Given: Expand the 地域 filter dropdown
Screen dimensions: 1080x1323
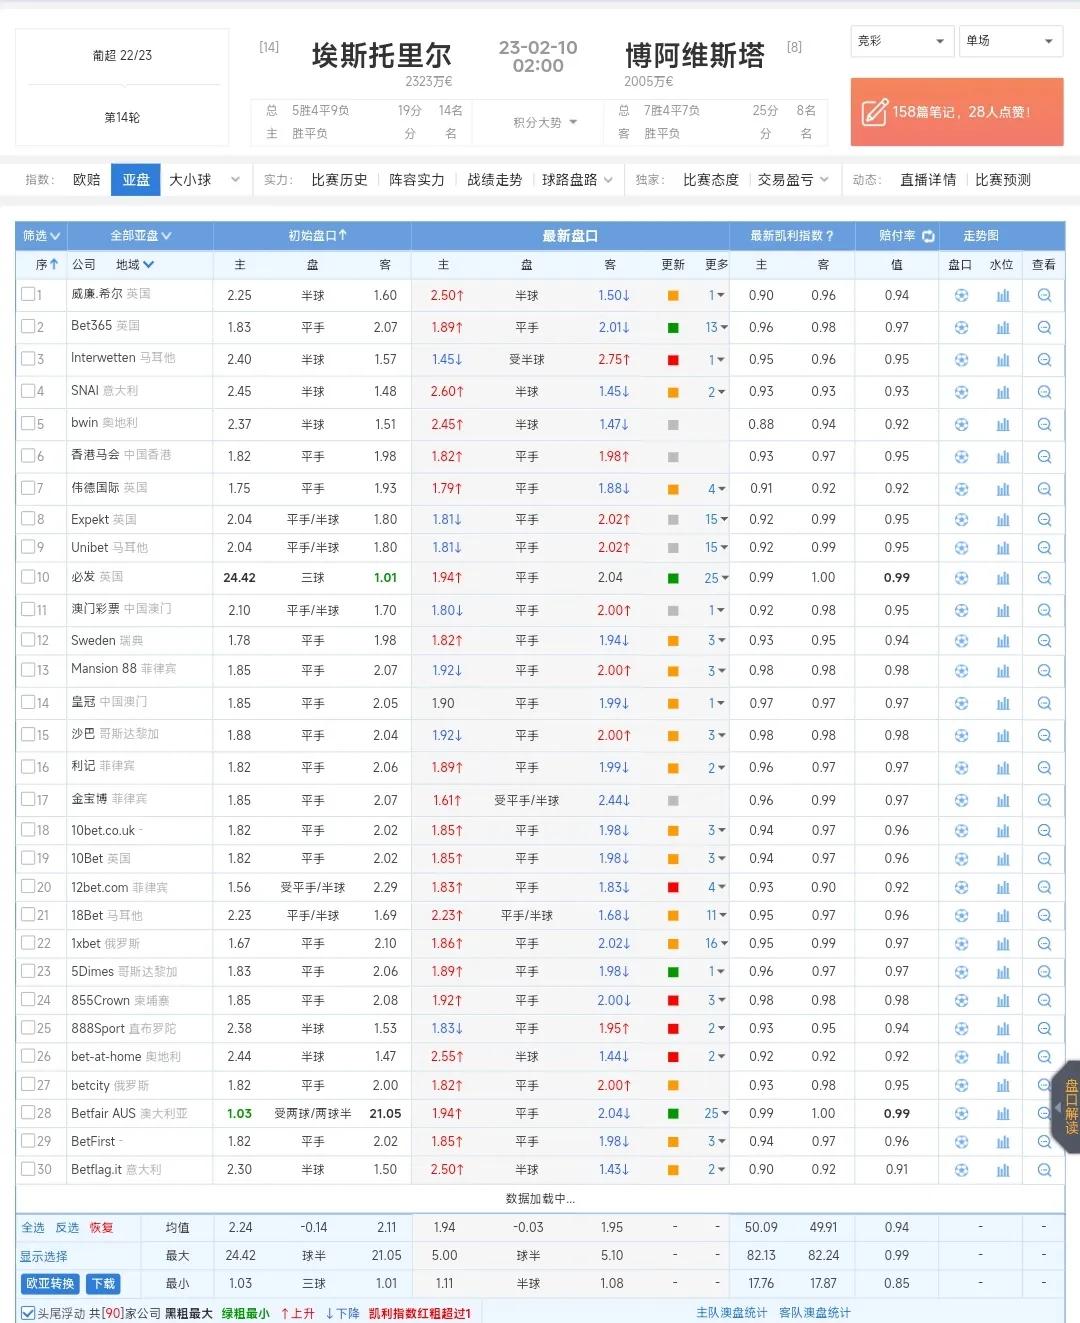Looking at the screenshot, I should pyautogui.click(x=134, y=265).
